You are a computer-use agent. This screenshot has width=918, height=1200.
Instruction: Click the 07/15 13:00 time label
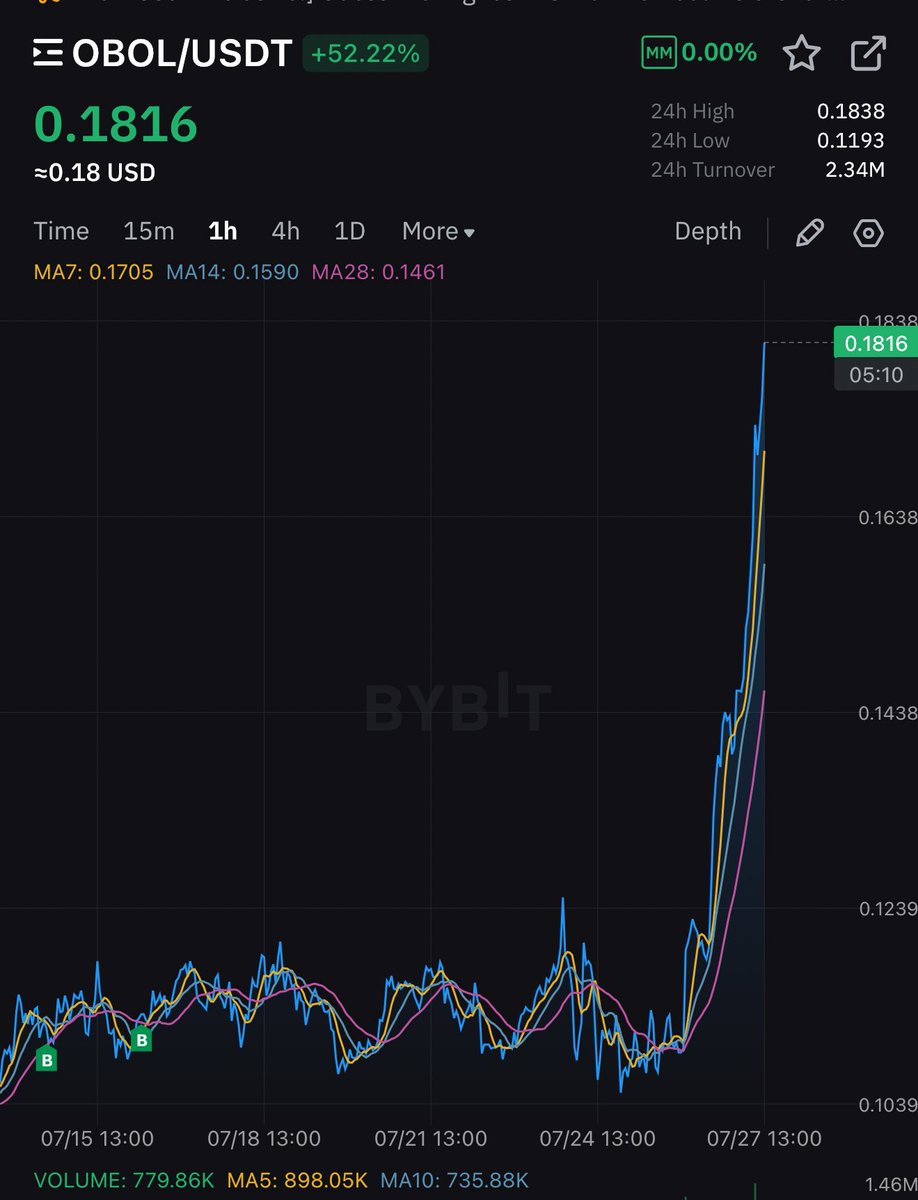point(97,1138)
